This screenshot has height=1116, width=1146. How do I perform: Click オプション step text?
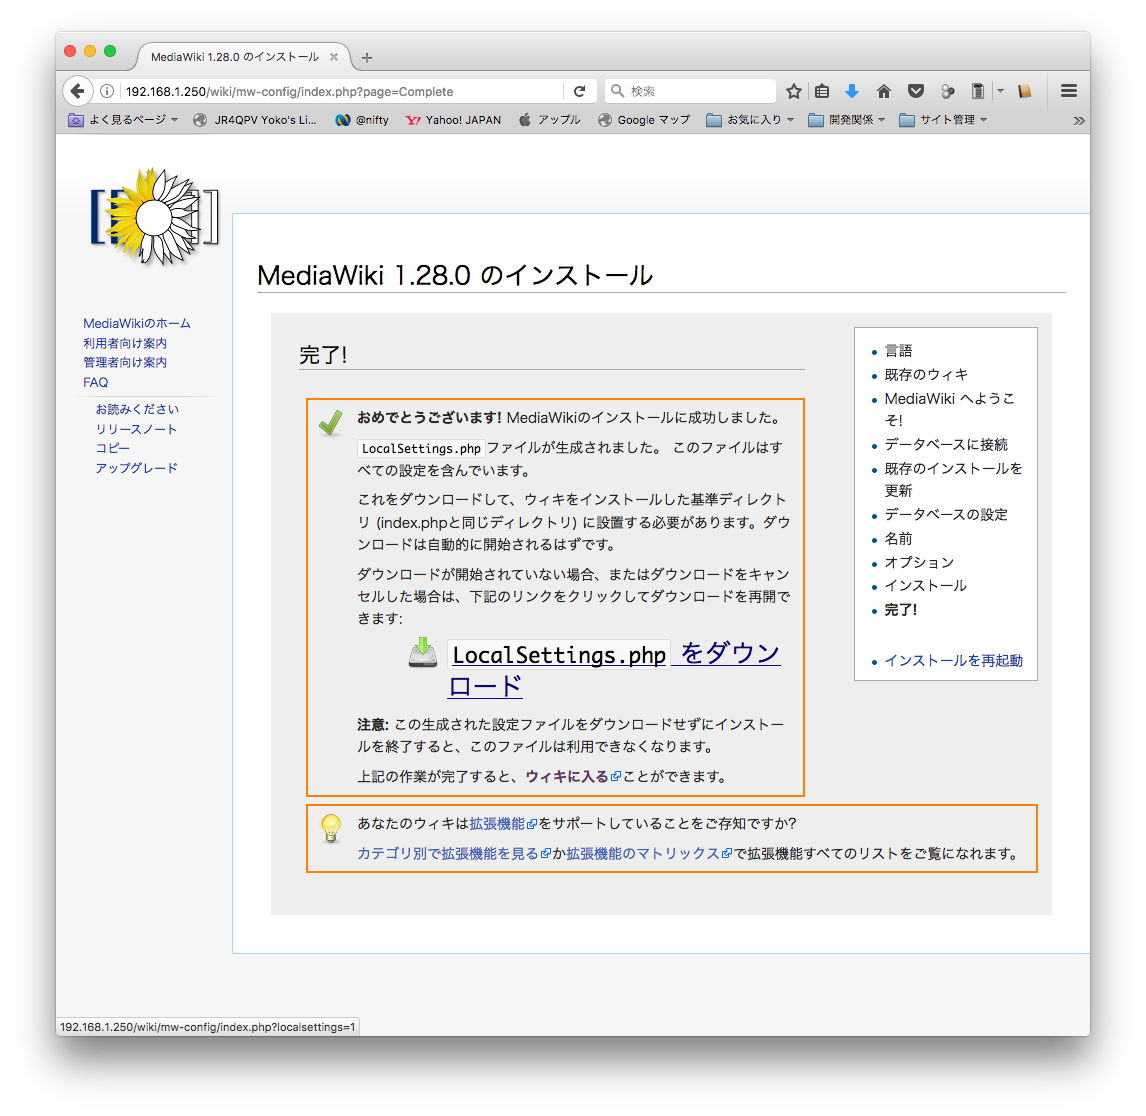tap(919, 562)
